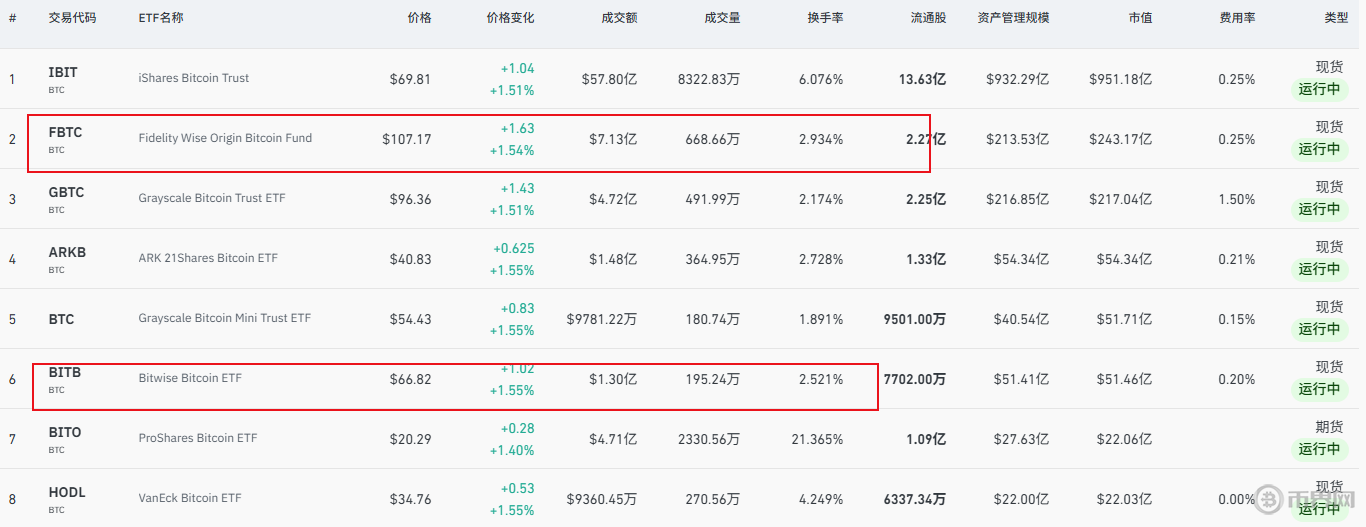Open ProShares Bitcoin ETF name link
This screenshot has width=1366, height=527.
198,438
